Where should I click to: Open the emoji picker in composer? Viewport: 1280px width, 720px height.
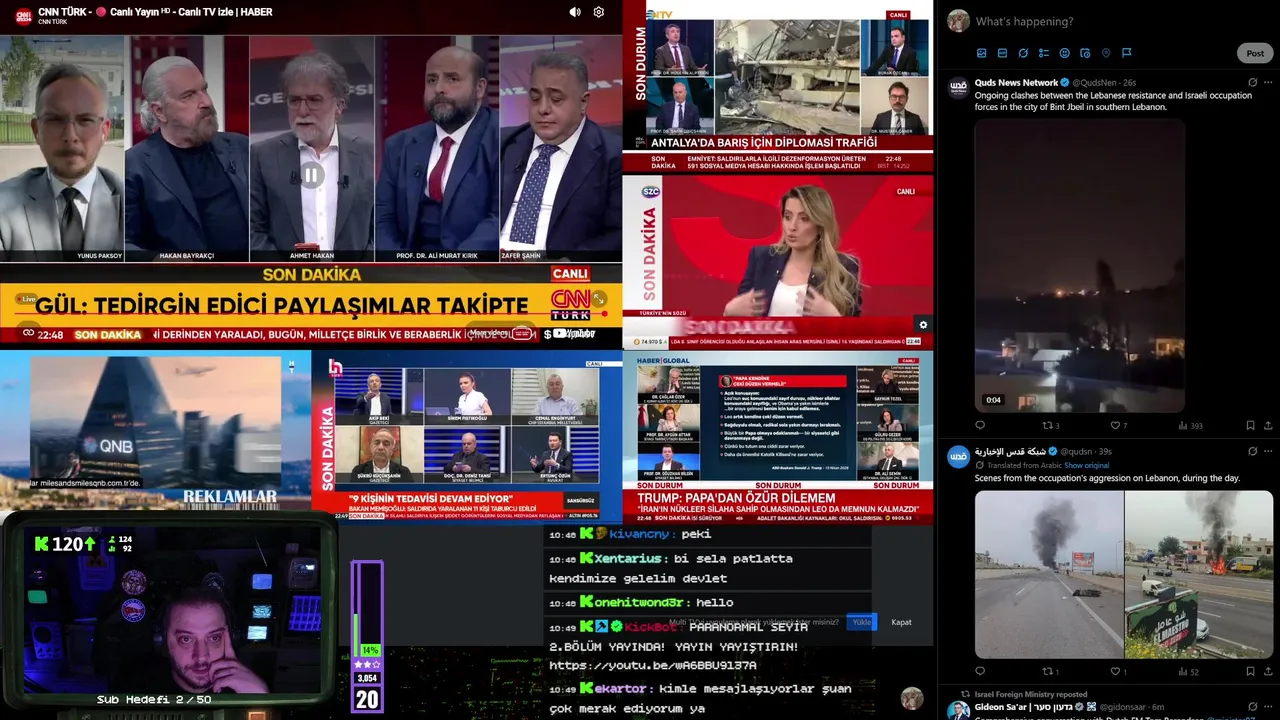pos(1064,53)
